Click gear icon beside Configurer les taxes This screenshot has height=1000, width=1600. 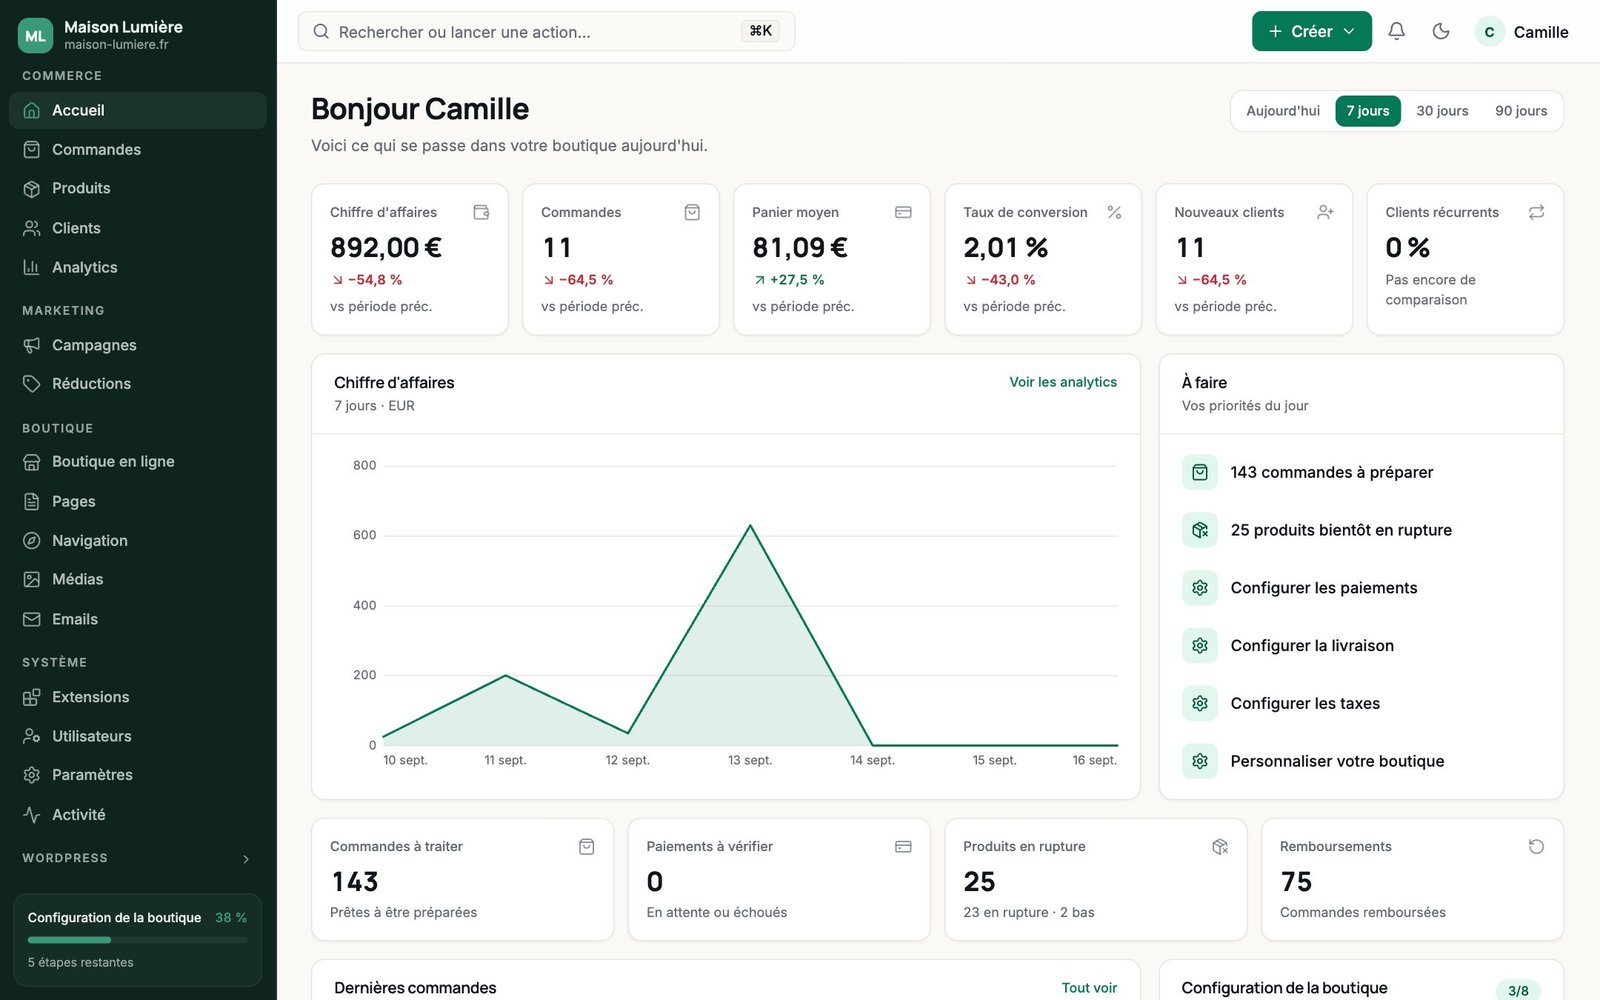[x=1200, y=703]
